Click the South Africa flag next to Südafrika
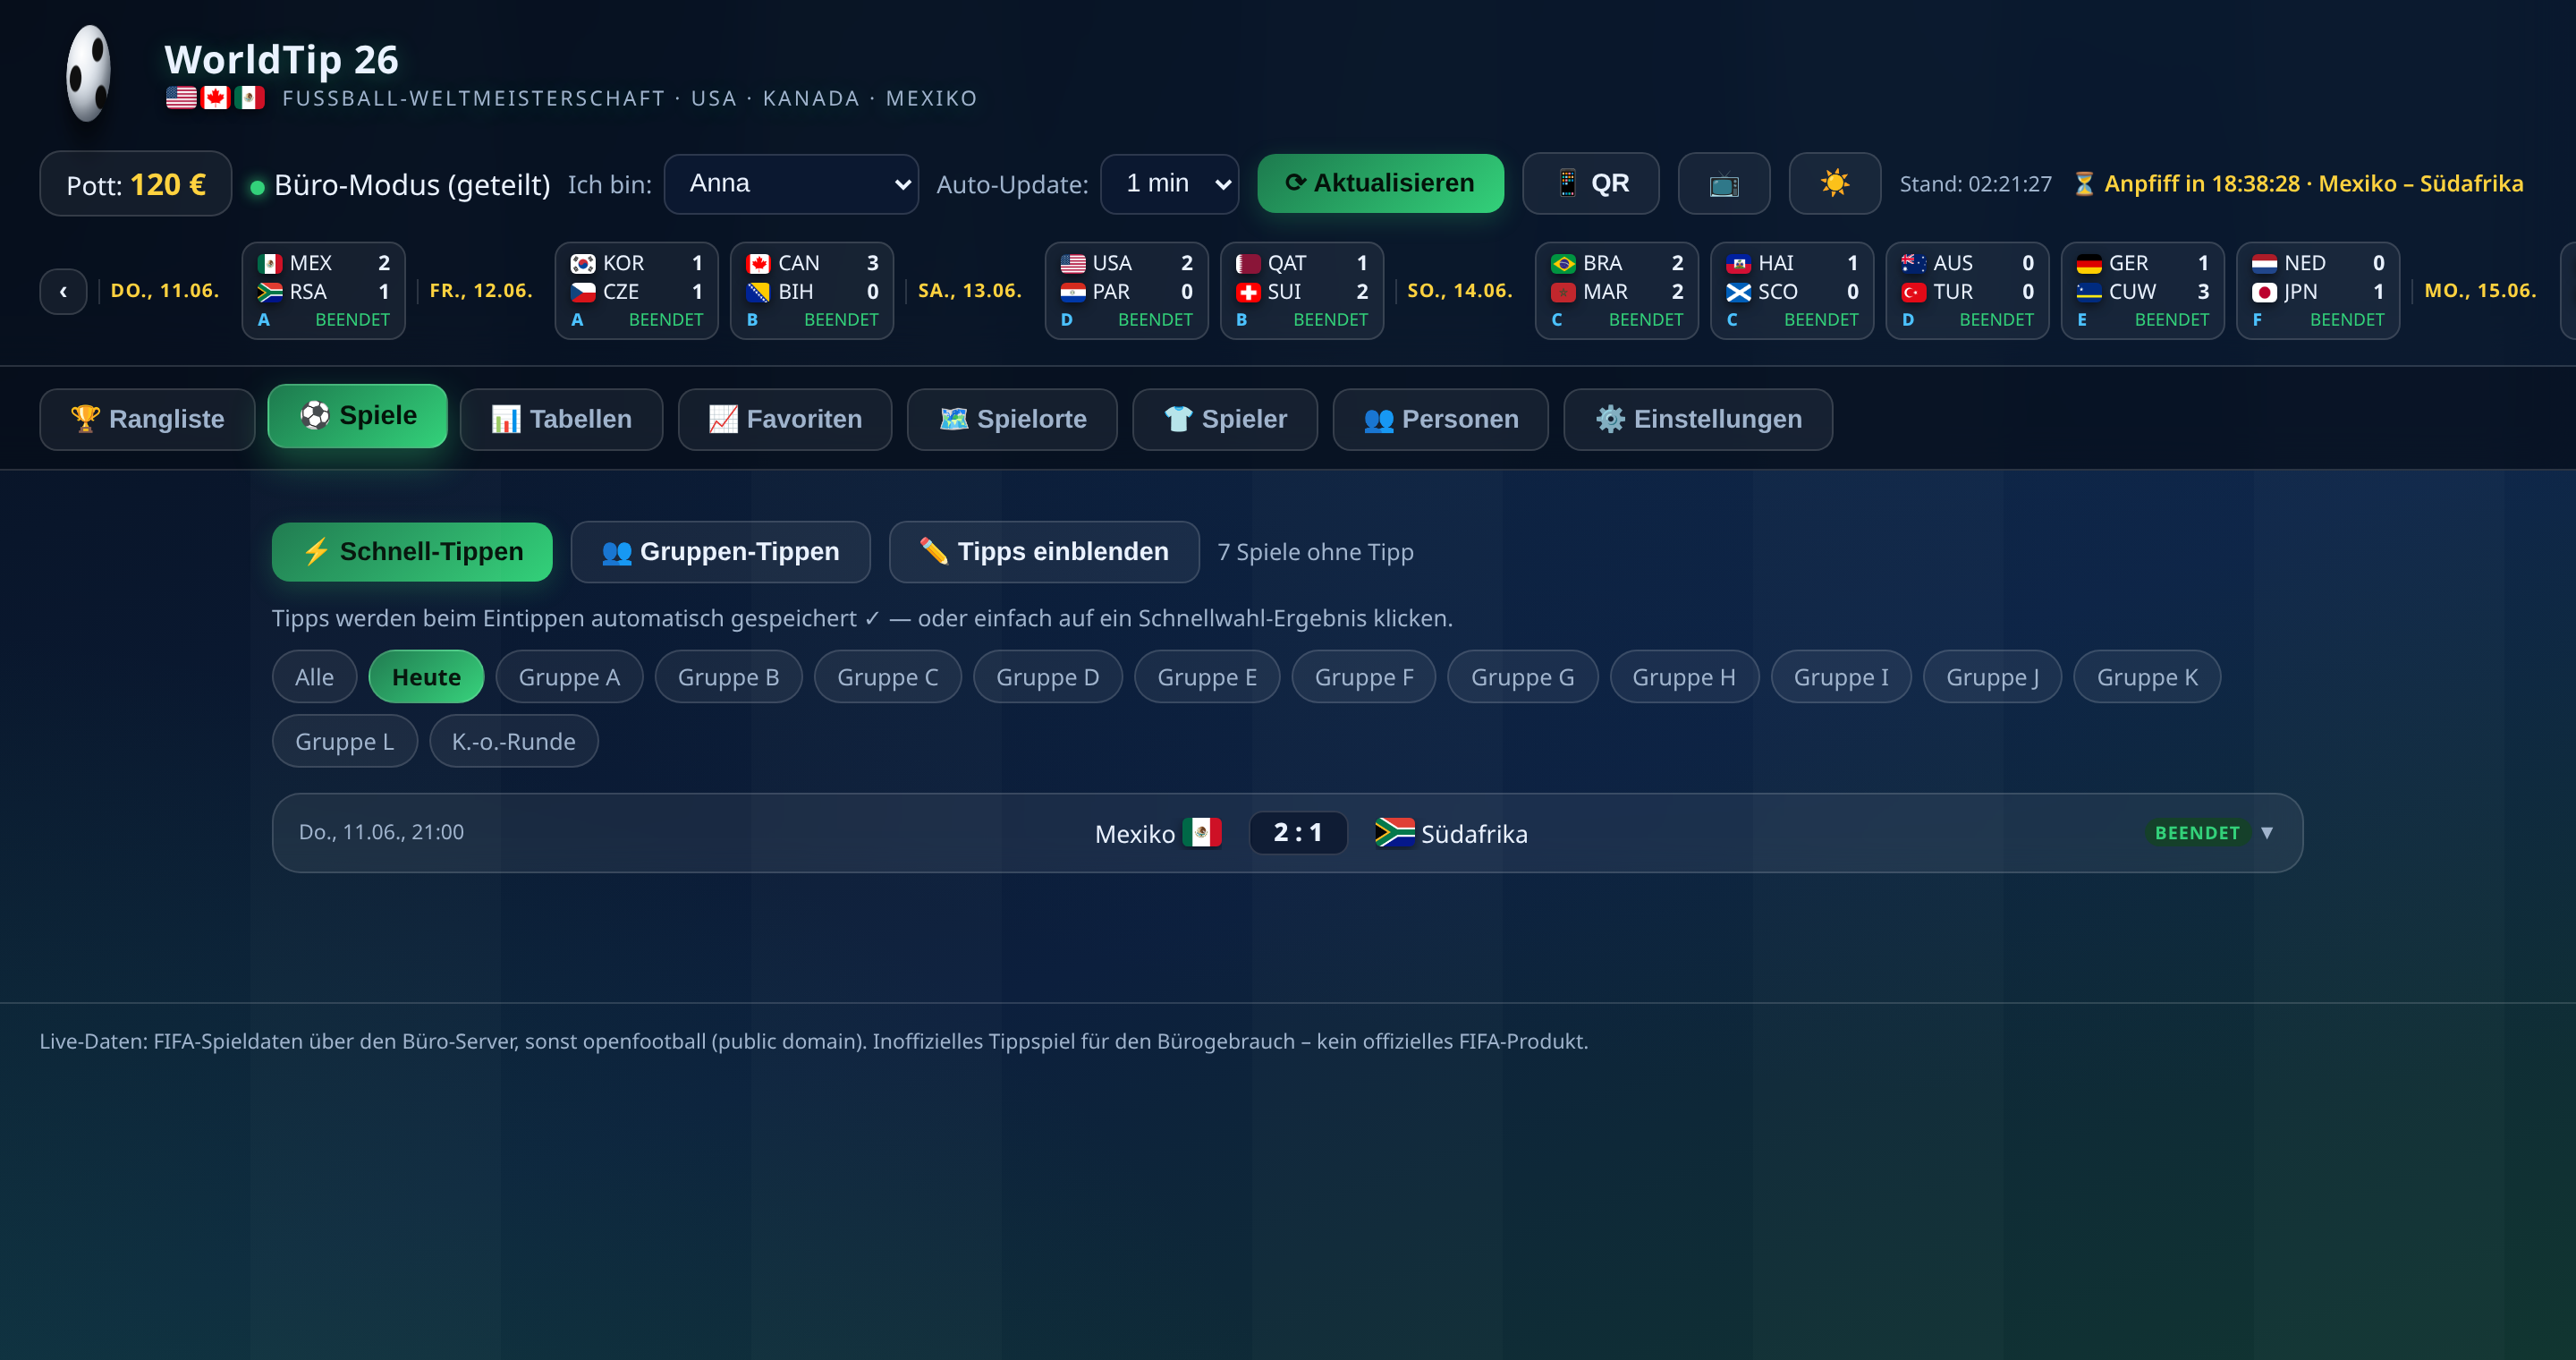Image resolution: width=2576 pixels, height=1360 pixels. [1394, 832]
